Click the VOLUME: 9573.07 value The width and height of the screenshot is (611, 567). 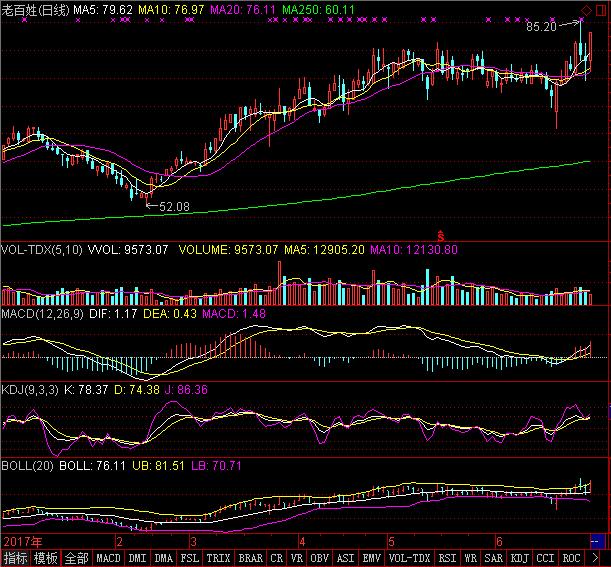click(x=229, y=250)
